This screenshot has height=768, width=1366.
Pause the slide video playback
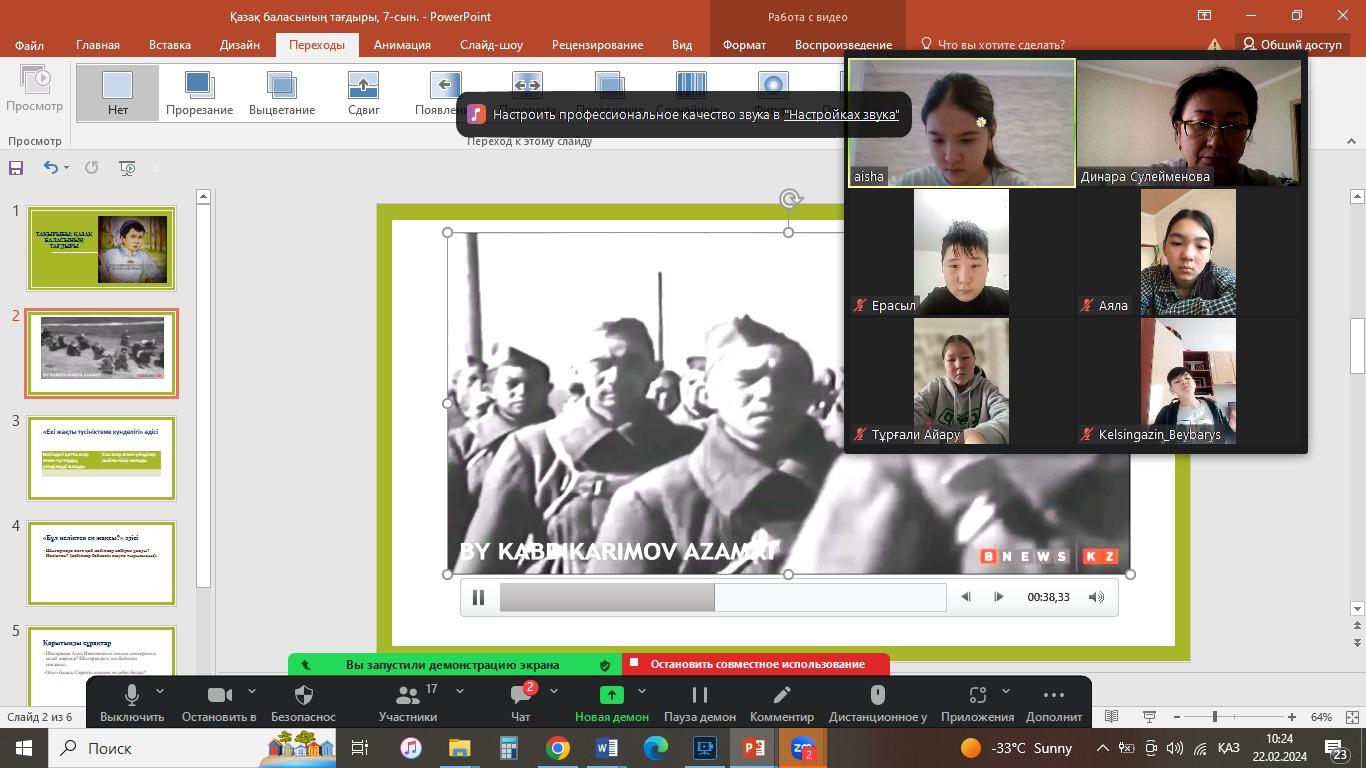click(478, 597)
